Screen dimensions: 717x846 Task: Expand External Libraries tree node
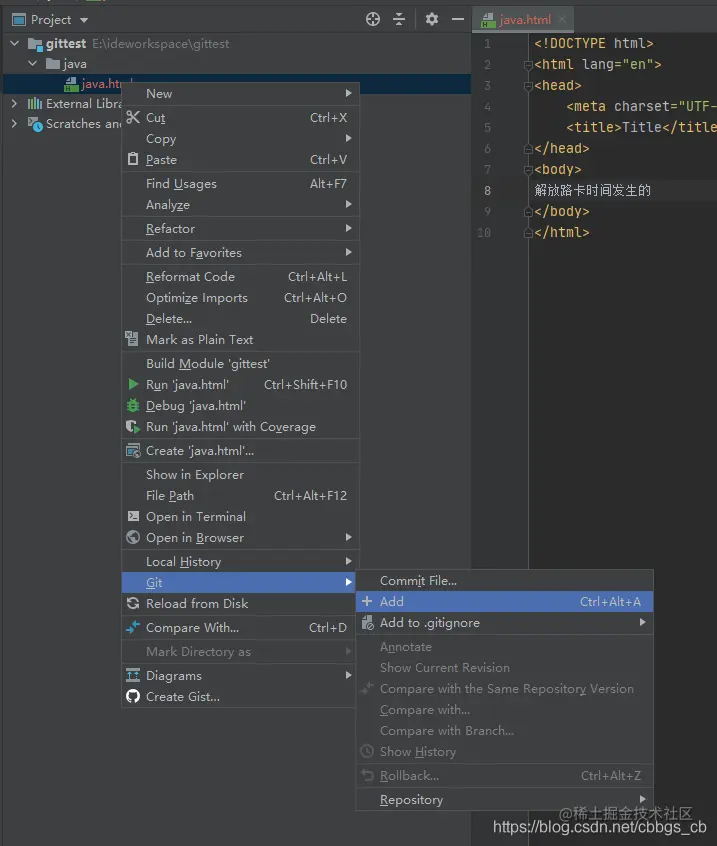click(14, 103)
